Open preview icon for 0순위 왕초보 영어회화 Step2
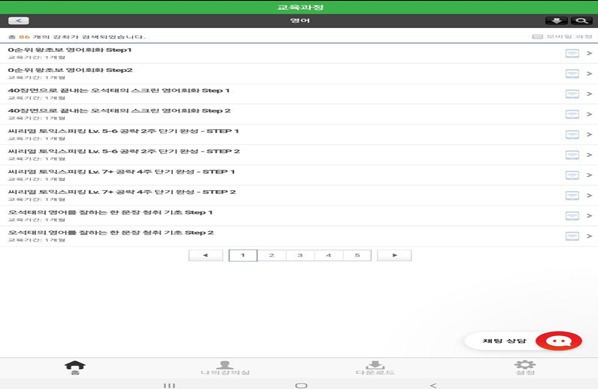Image resolution: width=598 pixels, height=389 pixels. pos(572,74)
